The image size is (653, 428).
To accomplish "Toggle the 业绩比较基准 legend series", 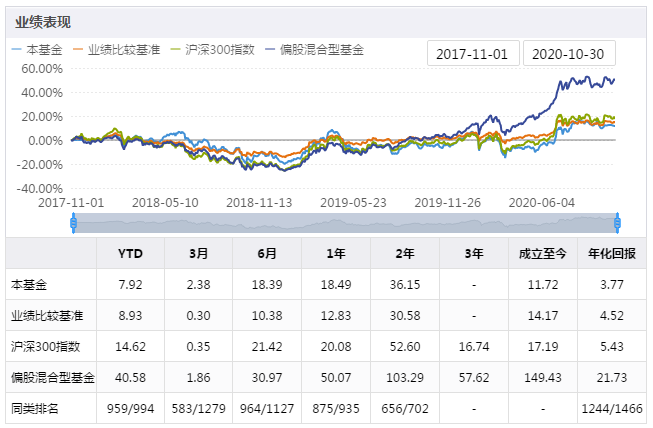I will click(117, 50).
